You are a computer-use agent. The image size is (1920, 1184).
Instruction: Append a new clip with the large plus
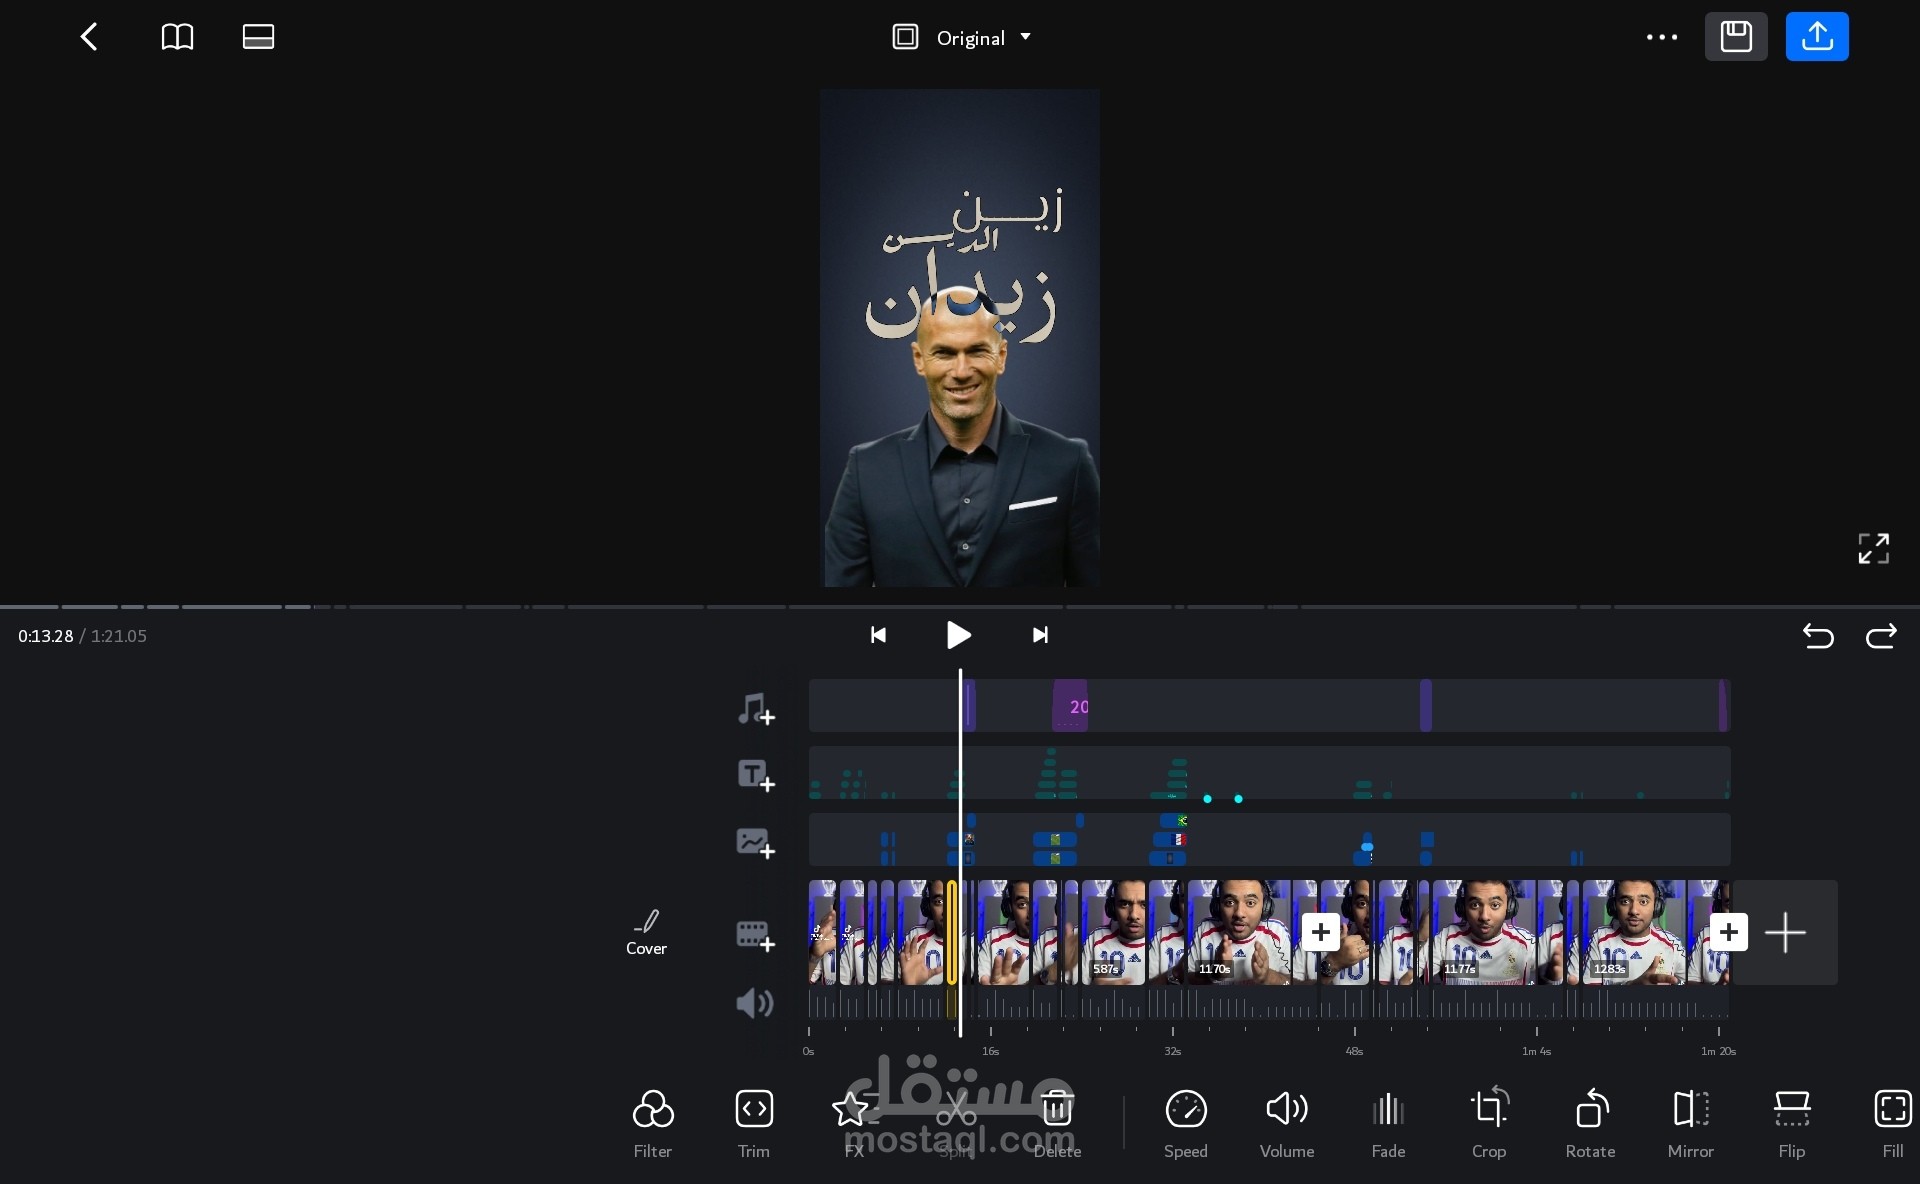[1785, 933]
